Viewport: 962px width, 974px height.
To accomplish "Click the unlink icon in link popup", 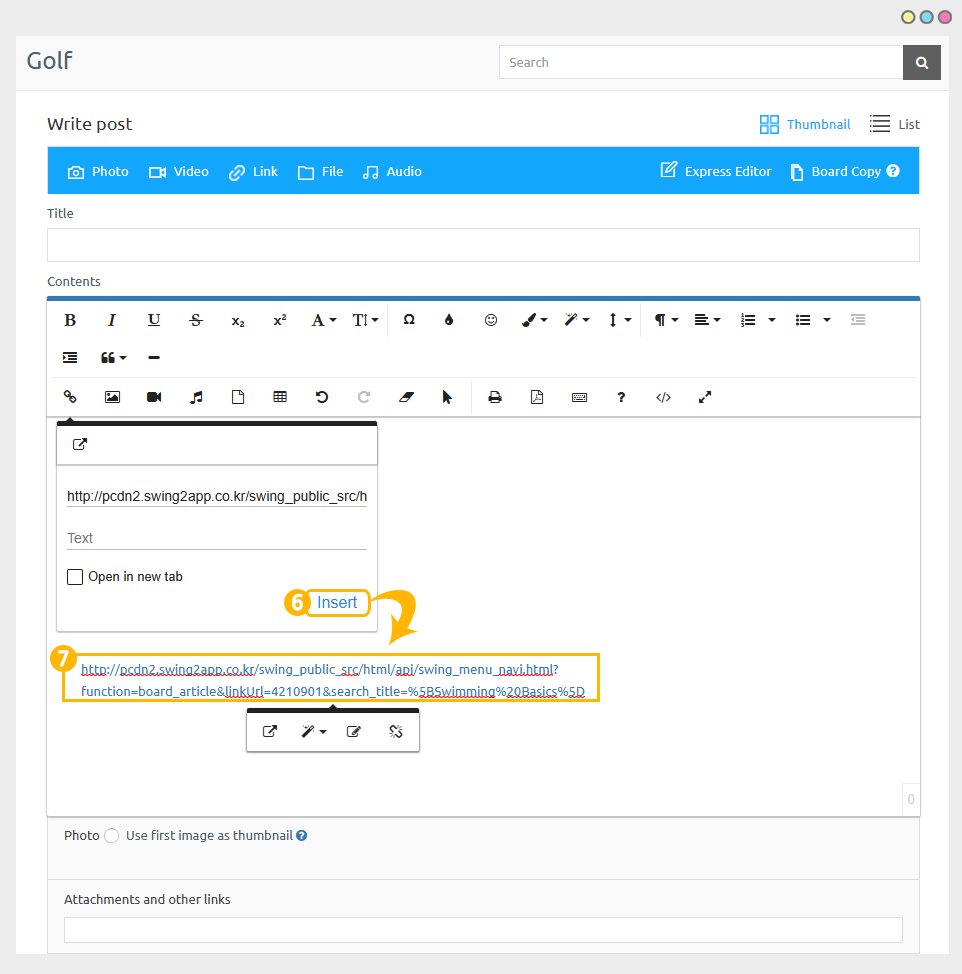I will (x=396, y=731).
